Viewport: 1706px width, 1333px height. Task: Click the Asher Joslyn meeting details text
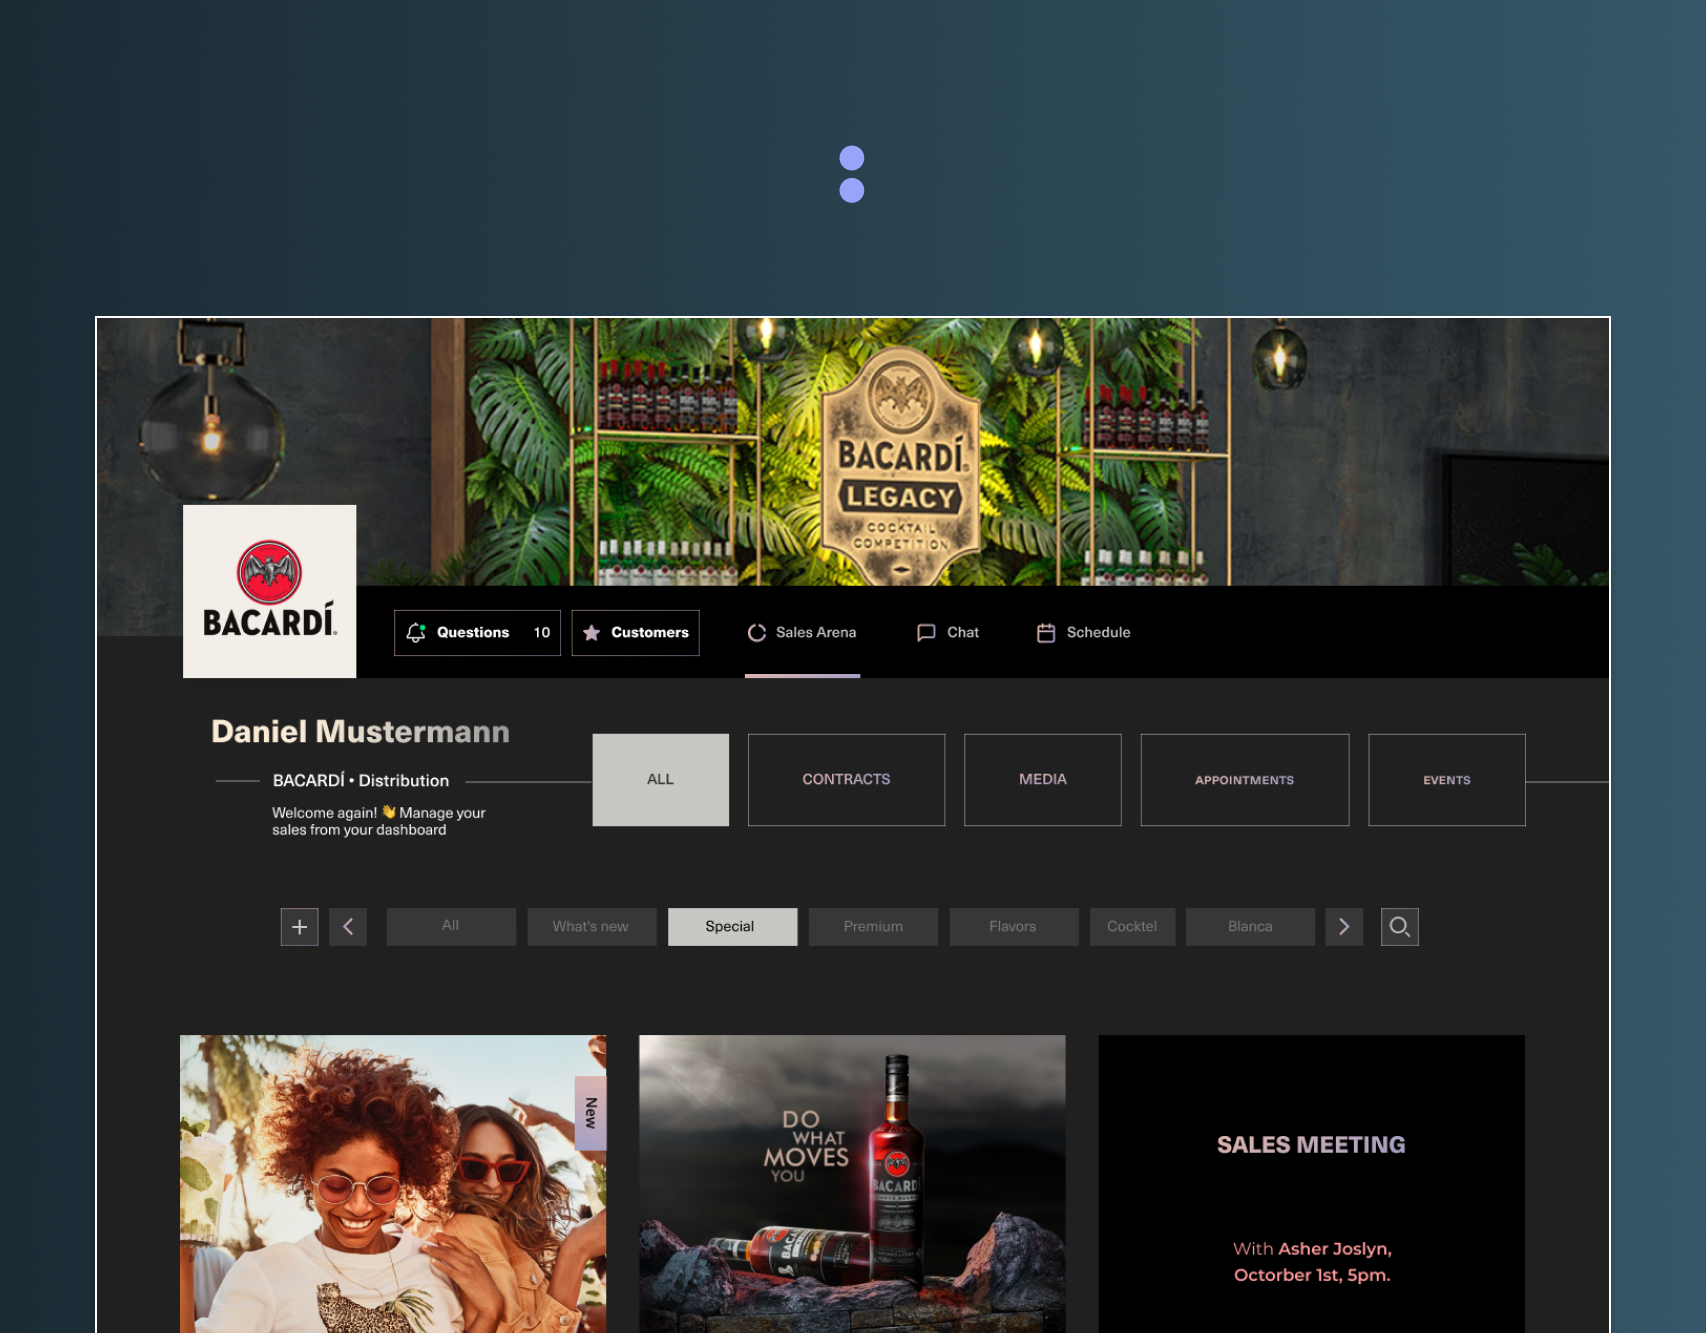tap(1312, 1262)
